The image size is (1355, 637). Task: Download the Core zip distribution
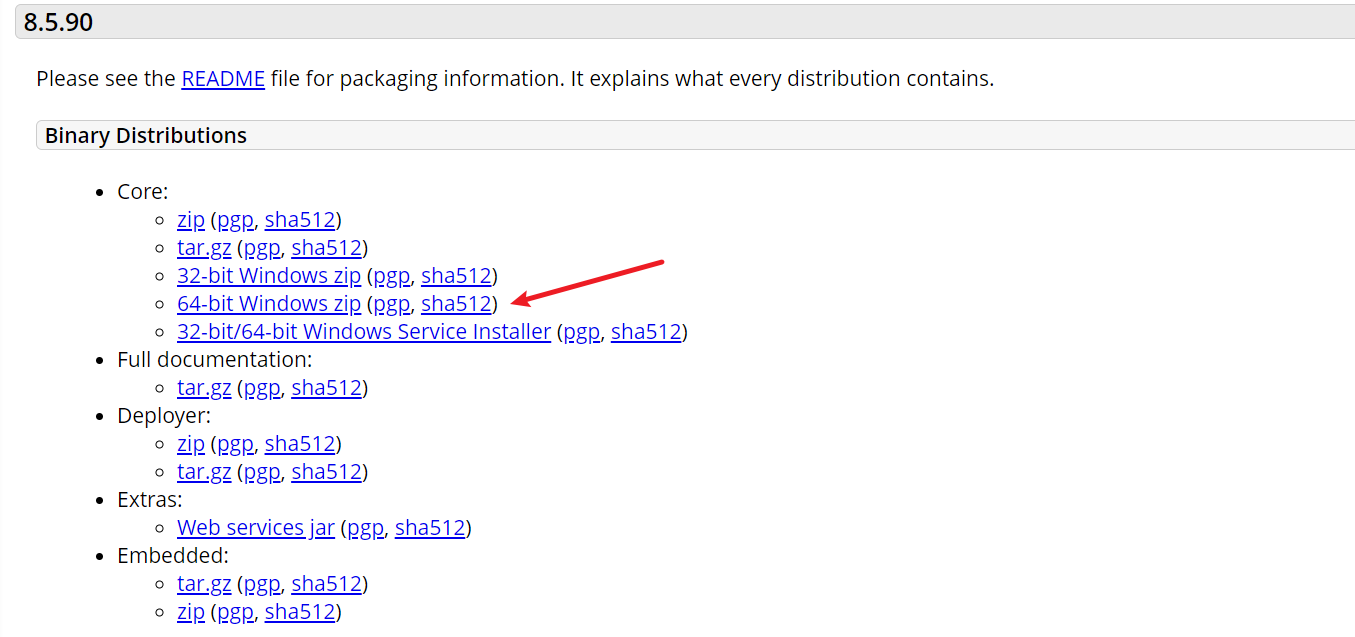(191, 220)
